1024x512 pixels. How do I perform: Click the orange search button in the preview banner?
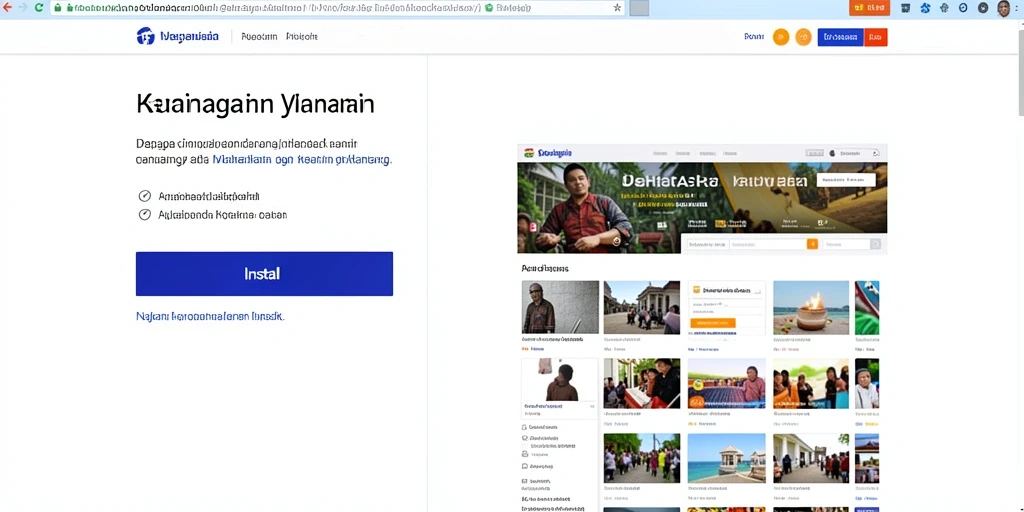(x=812, y=244)
